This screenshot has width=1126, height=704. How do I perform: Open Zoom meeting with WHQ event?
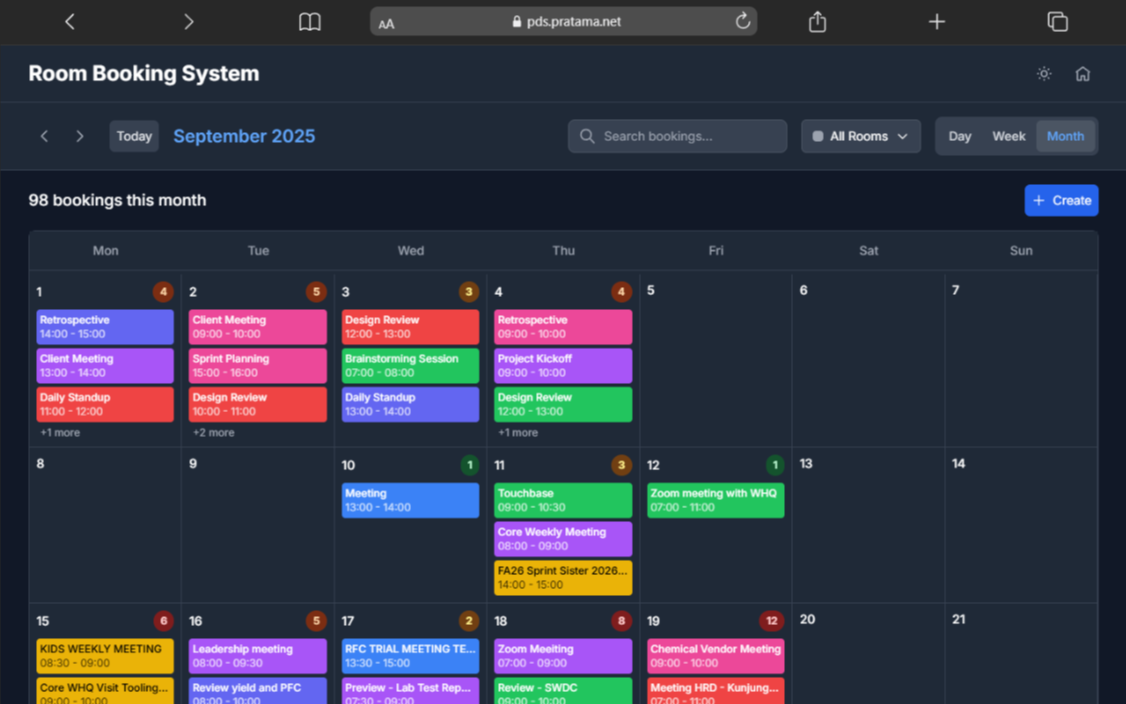click(715, 500)
